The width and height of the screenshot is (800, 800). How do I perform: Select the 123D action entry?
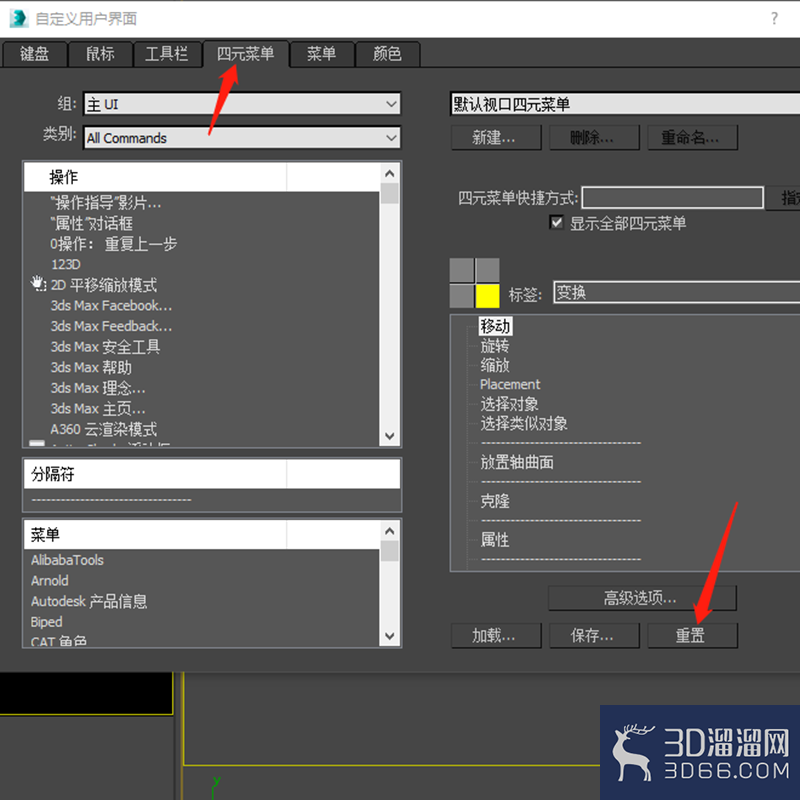65,264
